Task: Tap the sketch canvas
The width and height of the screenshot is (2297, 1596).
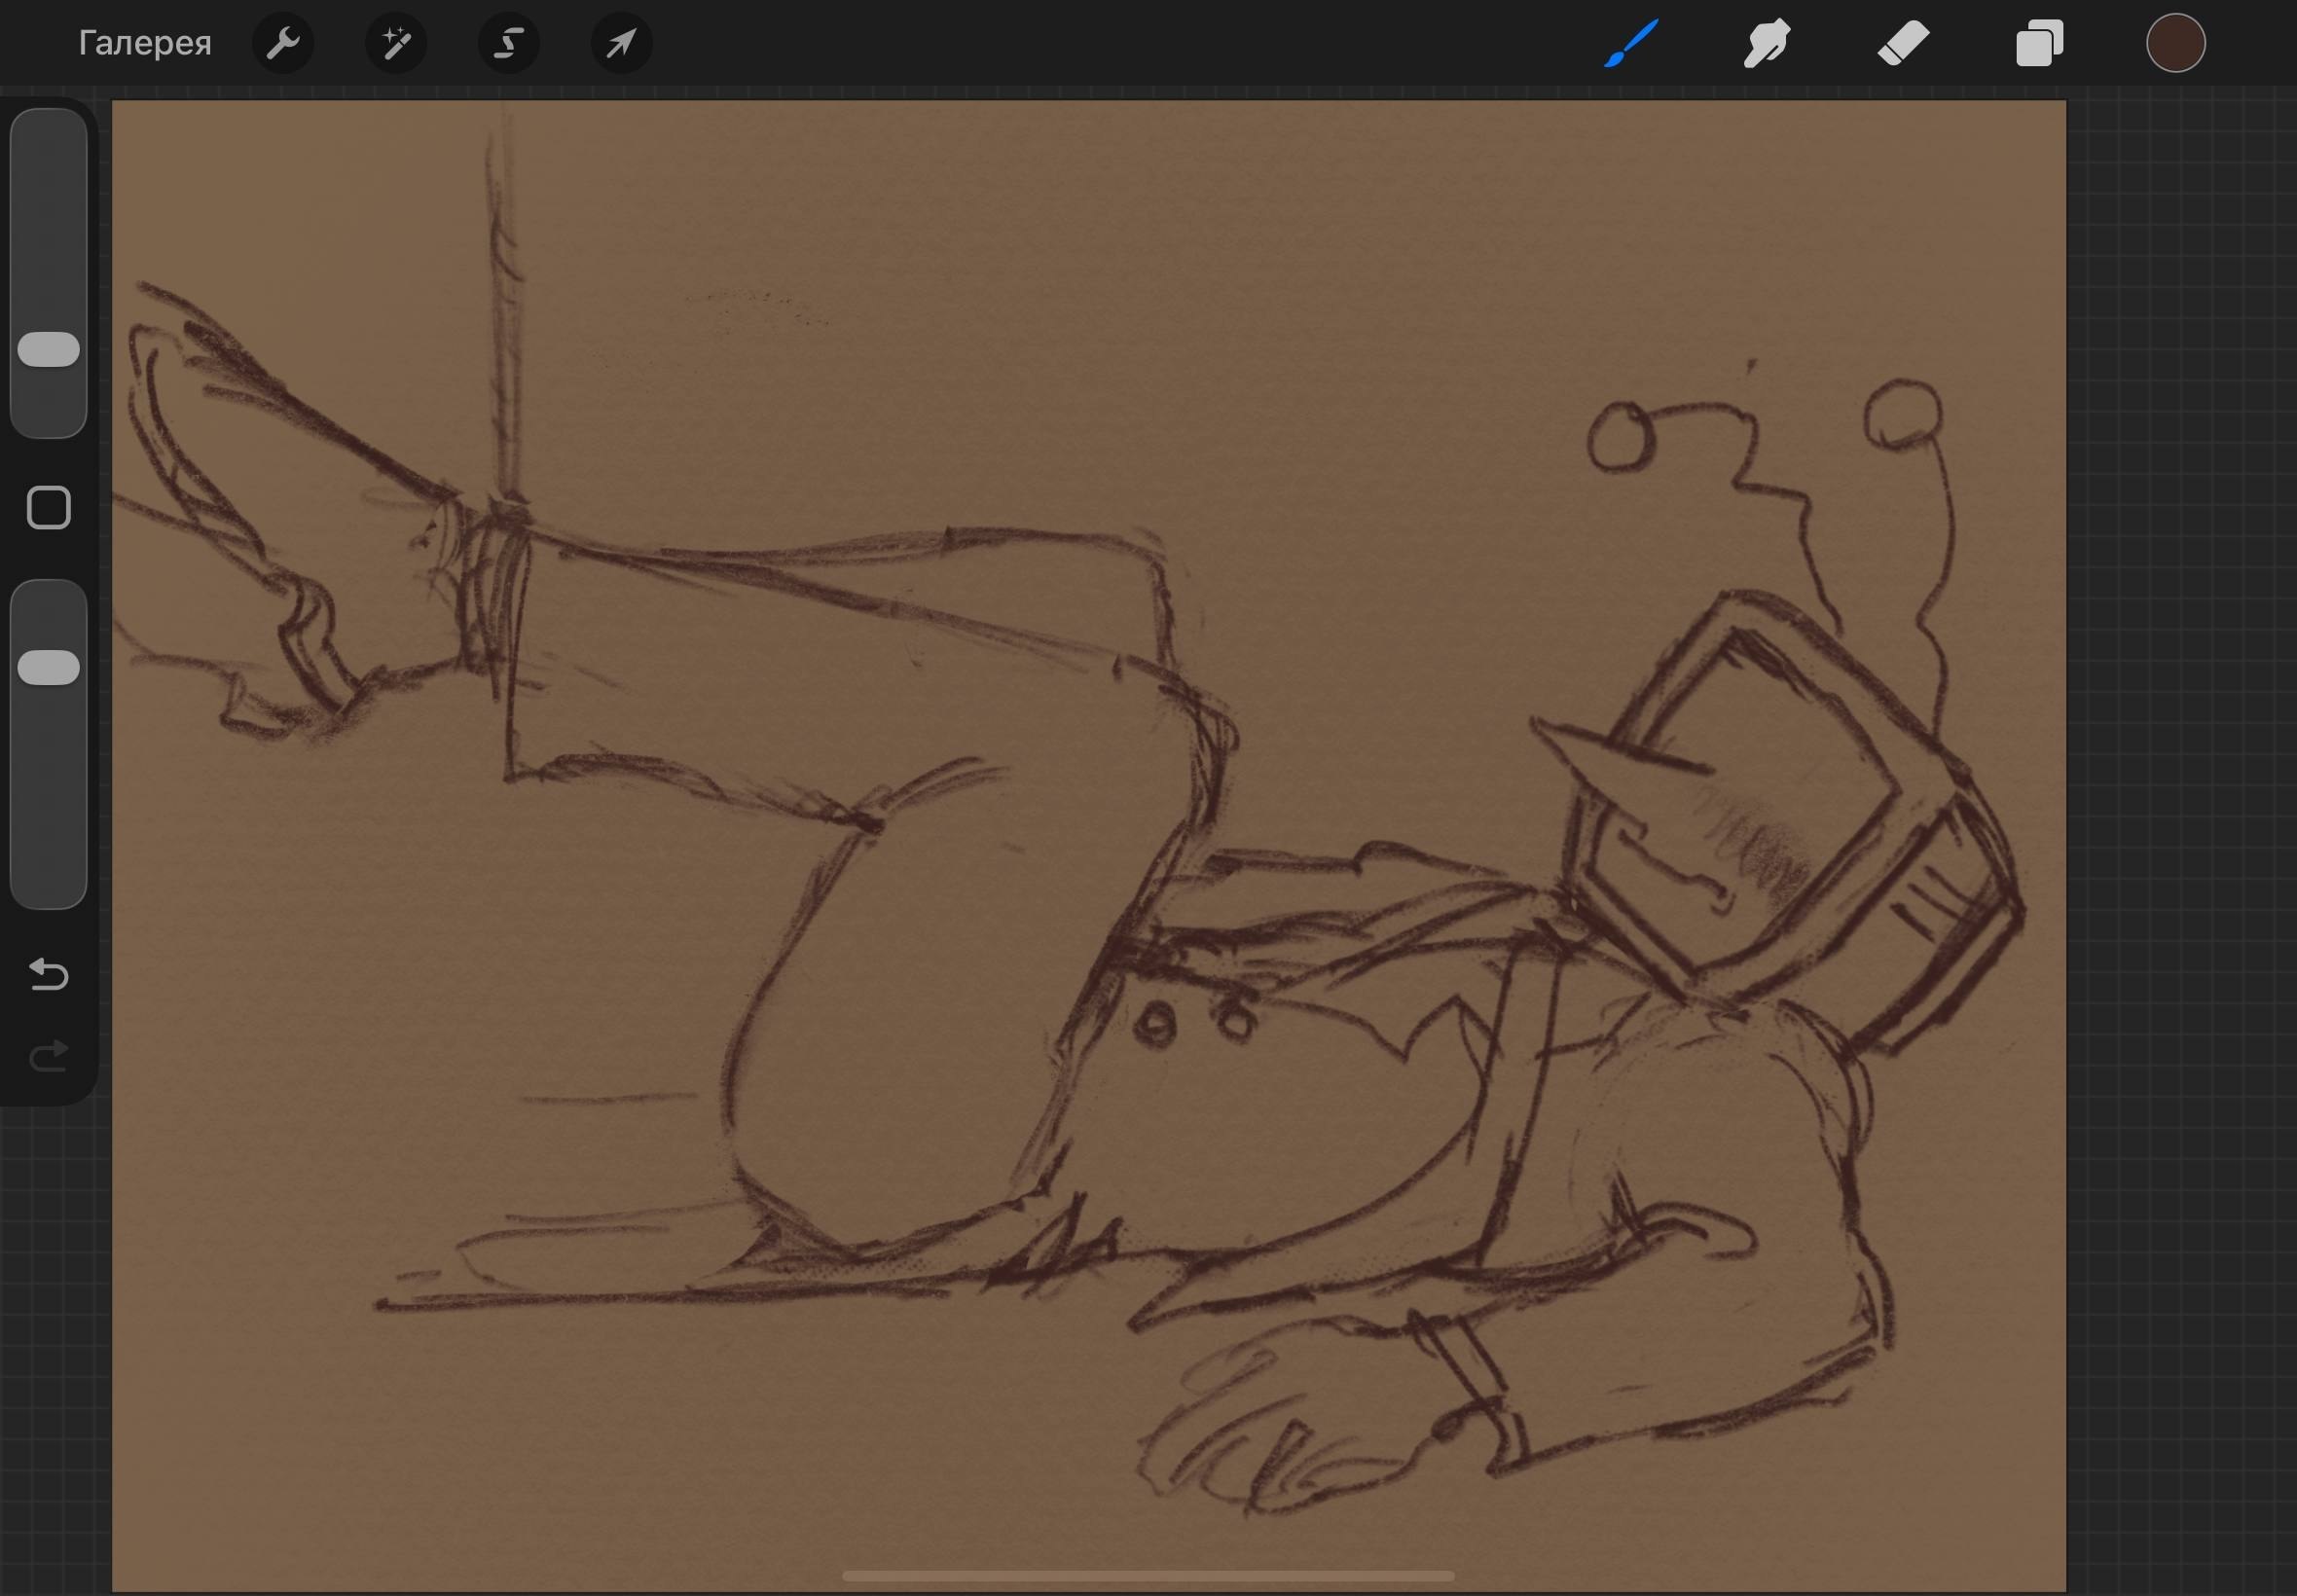Action: [1088, 845]
